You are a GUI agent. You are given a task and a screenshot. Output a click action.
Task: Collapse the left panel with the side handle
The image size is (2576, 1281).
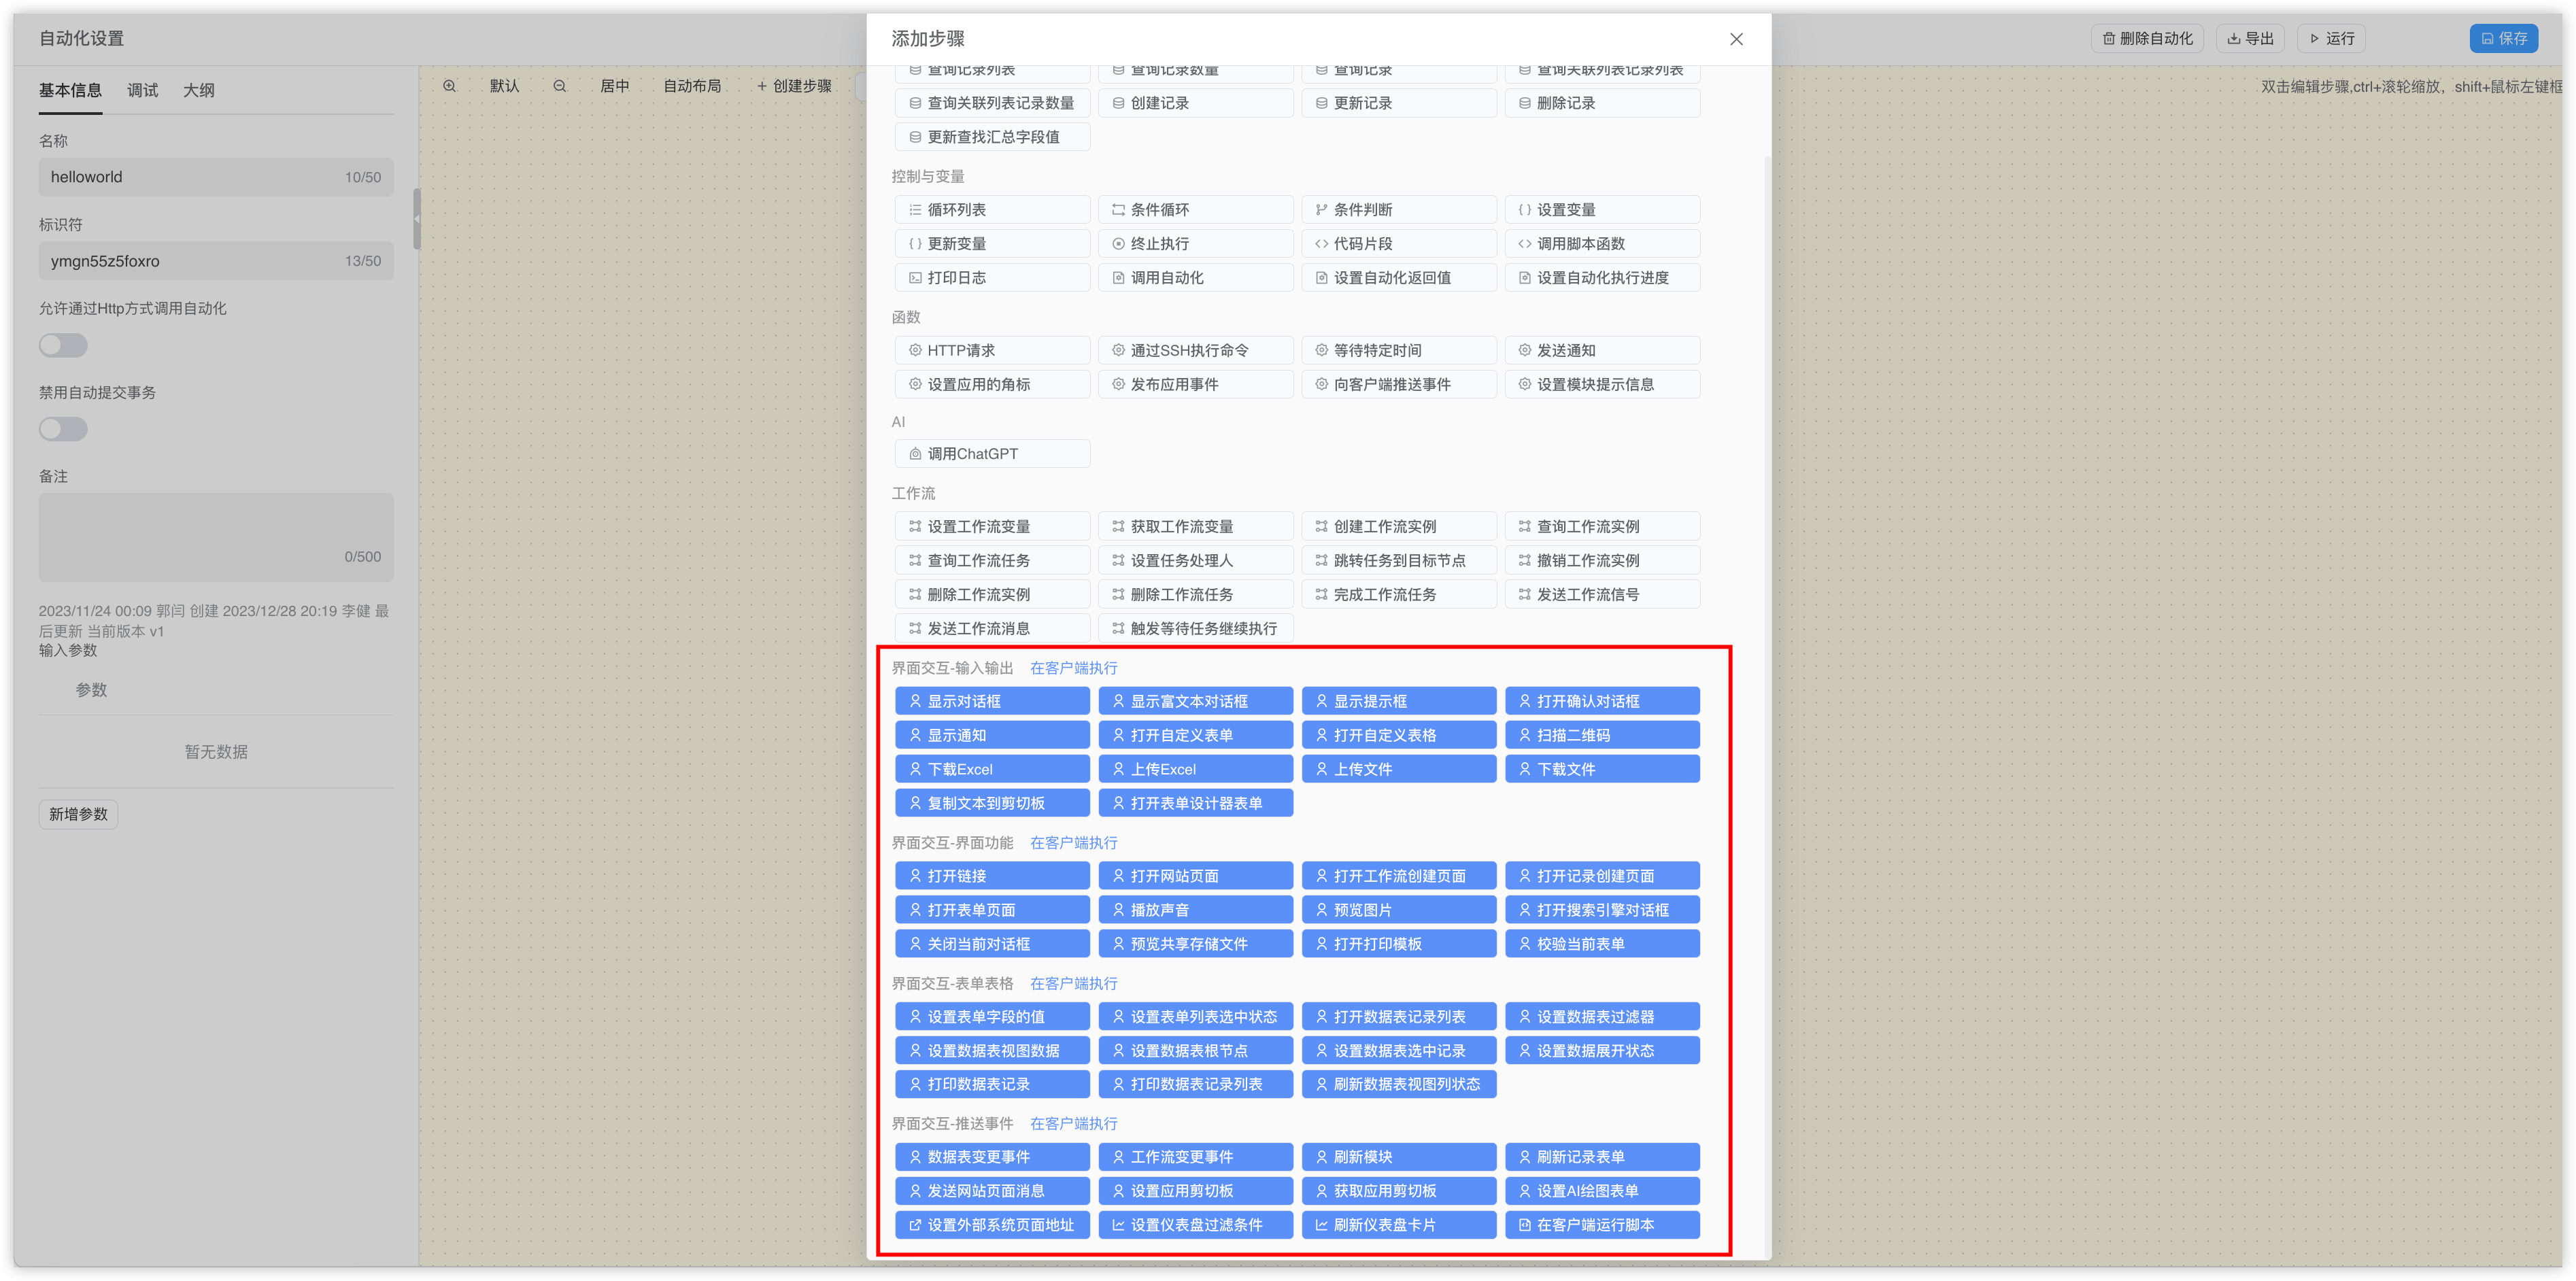click(x=417, y=218)
